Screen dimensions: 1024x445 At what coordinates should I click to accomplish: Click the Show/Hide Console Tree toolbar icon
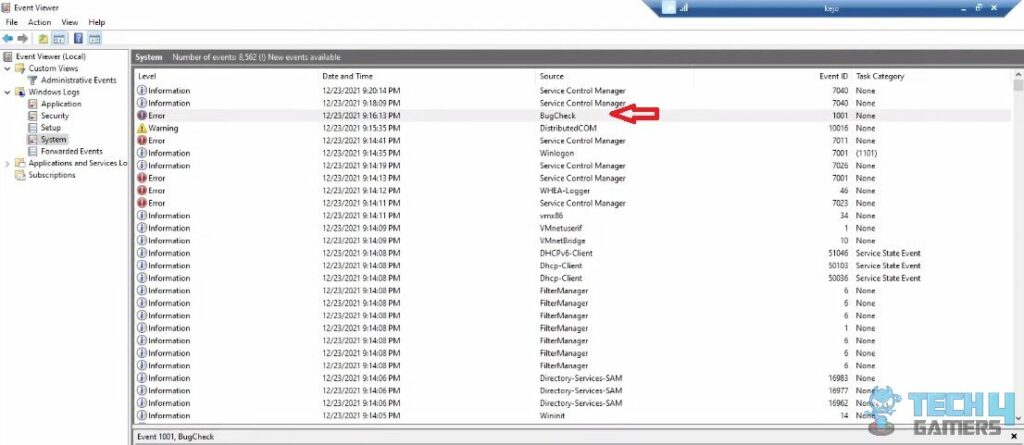tap(60, 39)
